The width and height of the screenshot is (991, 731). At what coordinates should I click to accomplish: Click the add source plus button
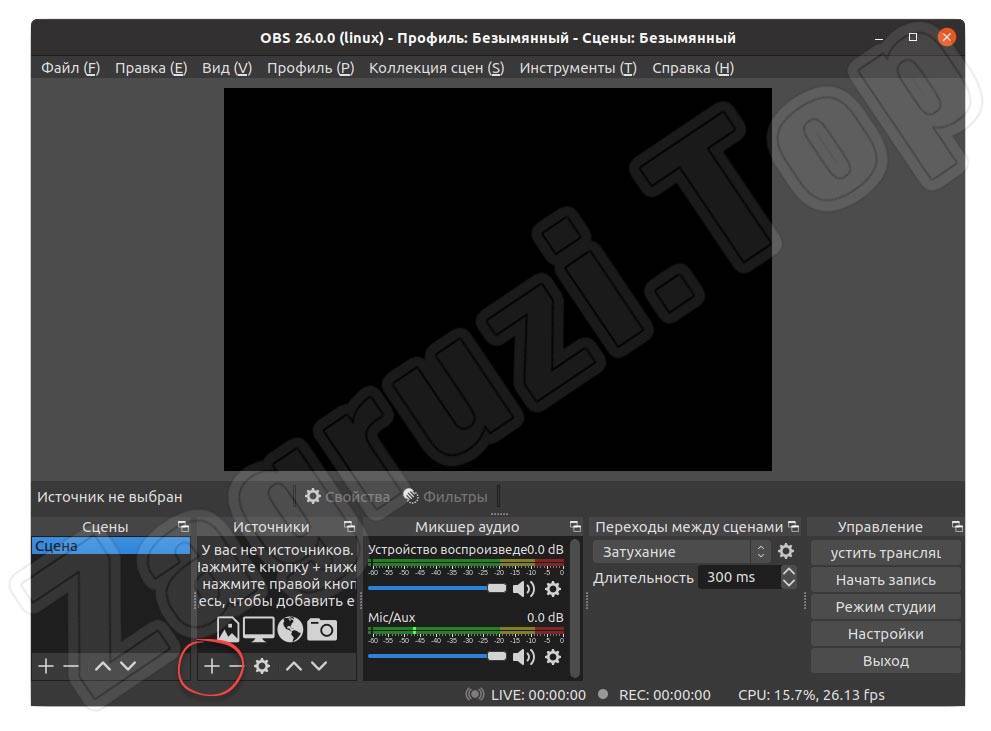click(x=212, y=666)
